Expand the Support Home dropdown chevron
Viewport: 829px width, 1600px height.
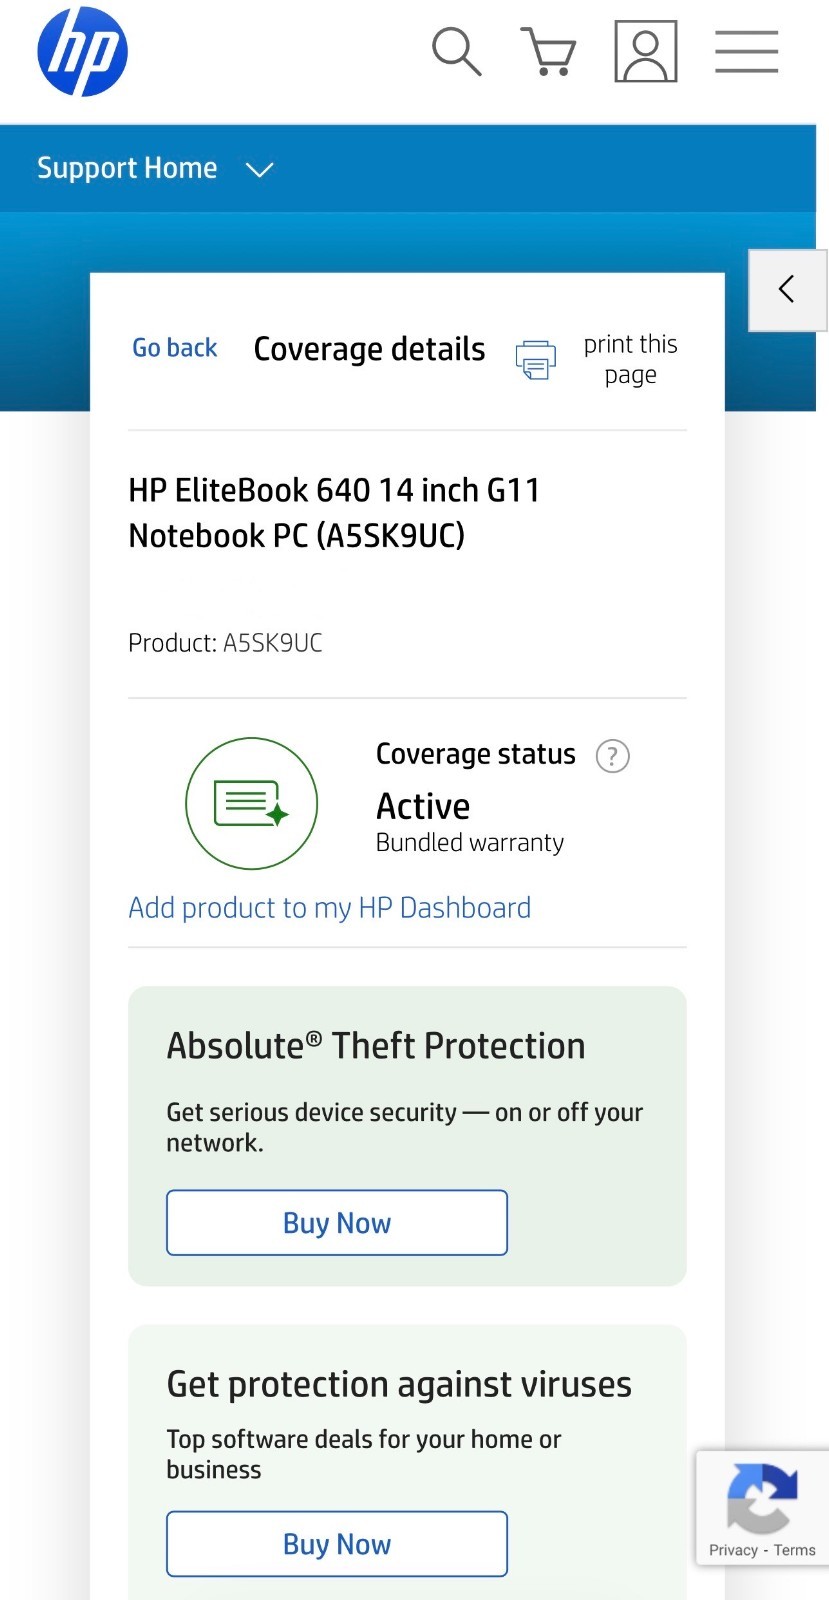259,170
